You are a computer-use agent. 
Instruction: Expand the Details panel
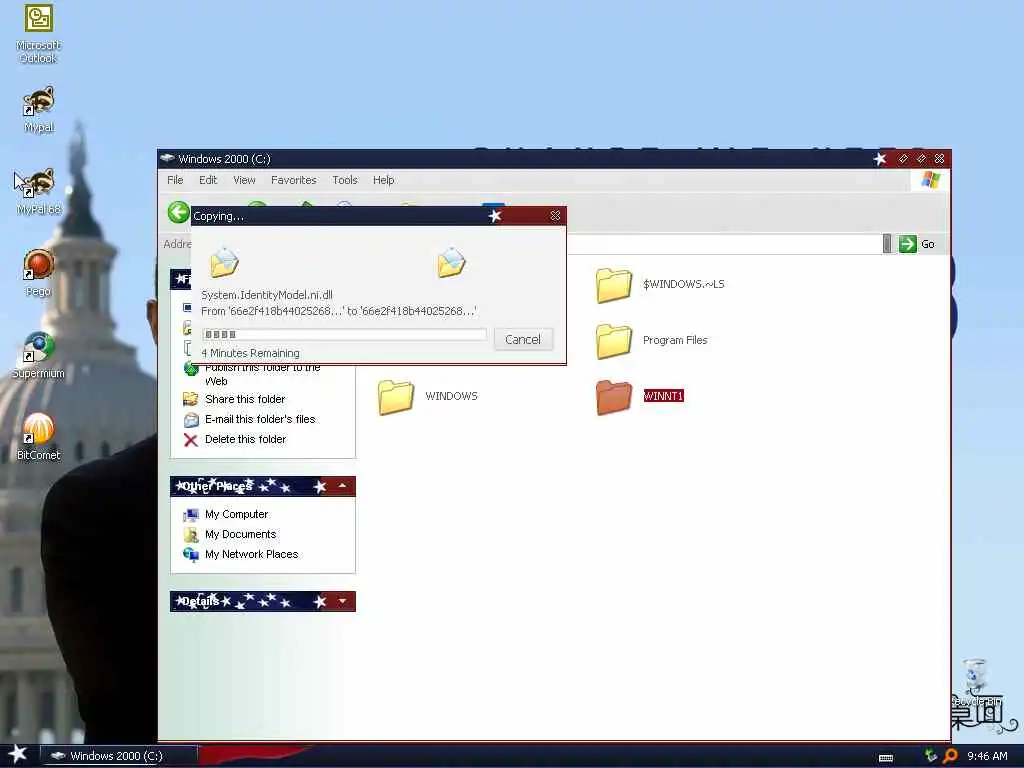342,601
